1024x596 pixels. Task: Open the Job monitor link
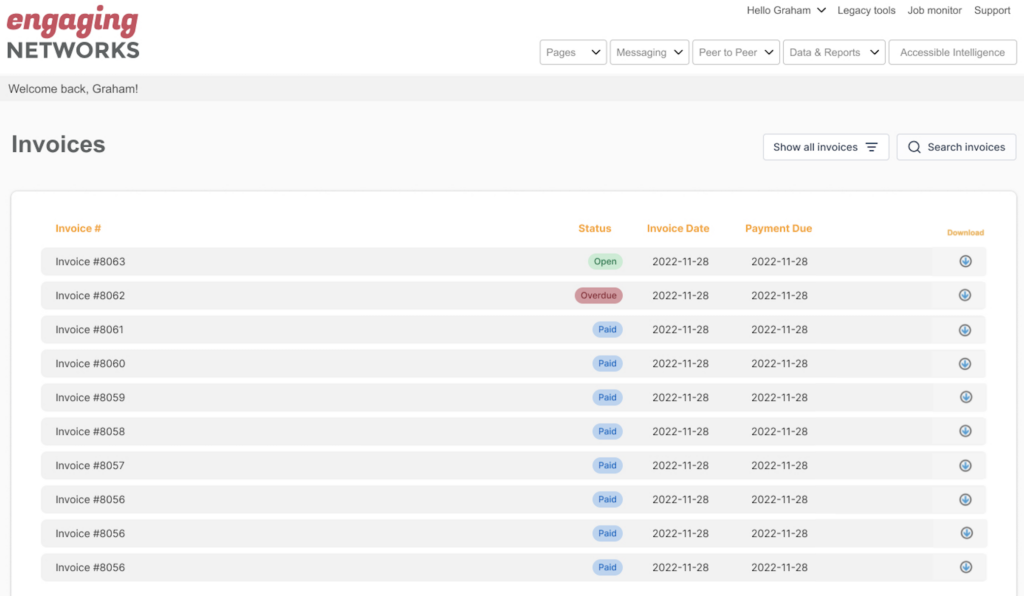point(934,11)
